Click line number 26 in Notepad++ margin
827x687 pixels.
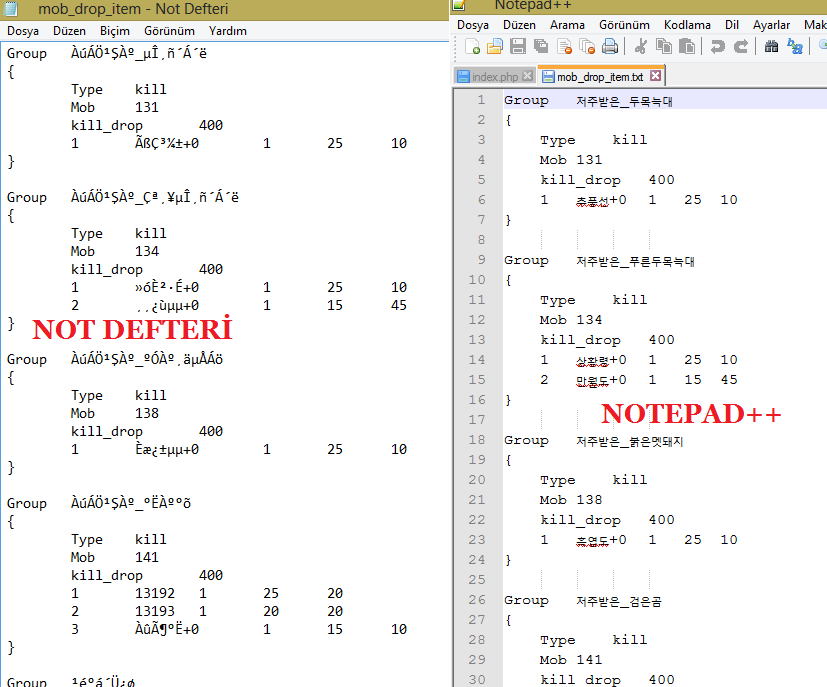click(477, 599)
